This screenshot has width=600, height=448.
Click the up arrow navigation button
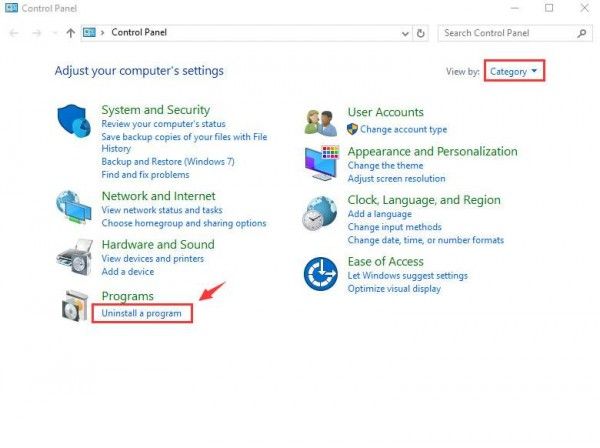pos(70,33)
